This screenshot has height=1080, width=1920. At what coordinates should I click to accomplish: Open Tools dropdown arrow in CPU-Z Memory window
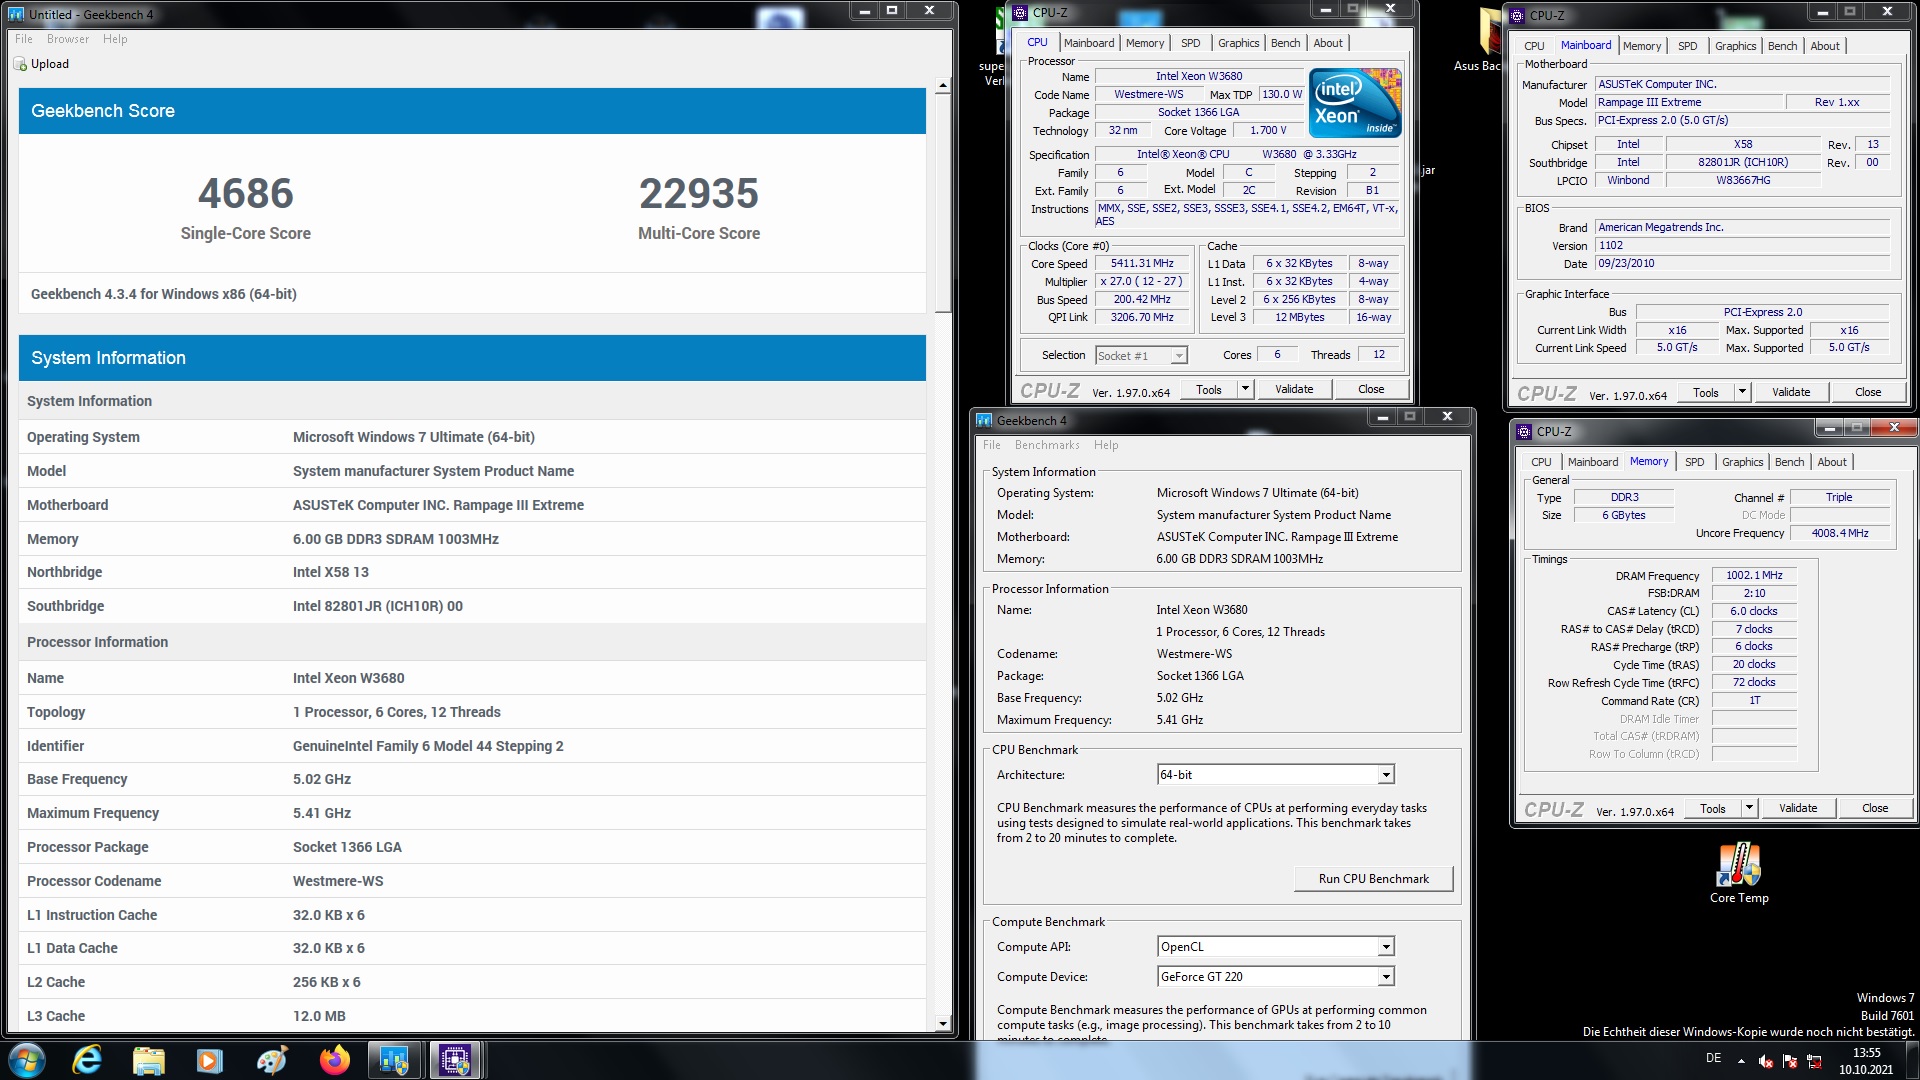[x=1749, y=809]
